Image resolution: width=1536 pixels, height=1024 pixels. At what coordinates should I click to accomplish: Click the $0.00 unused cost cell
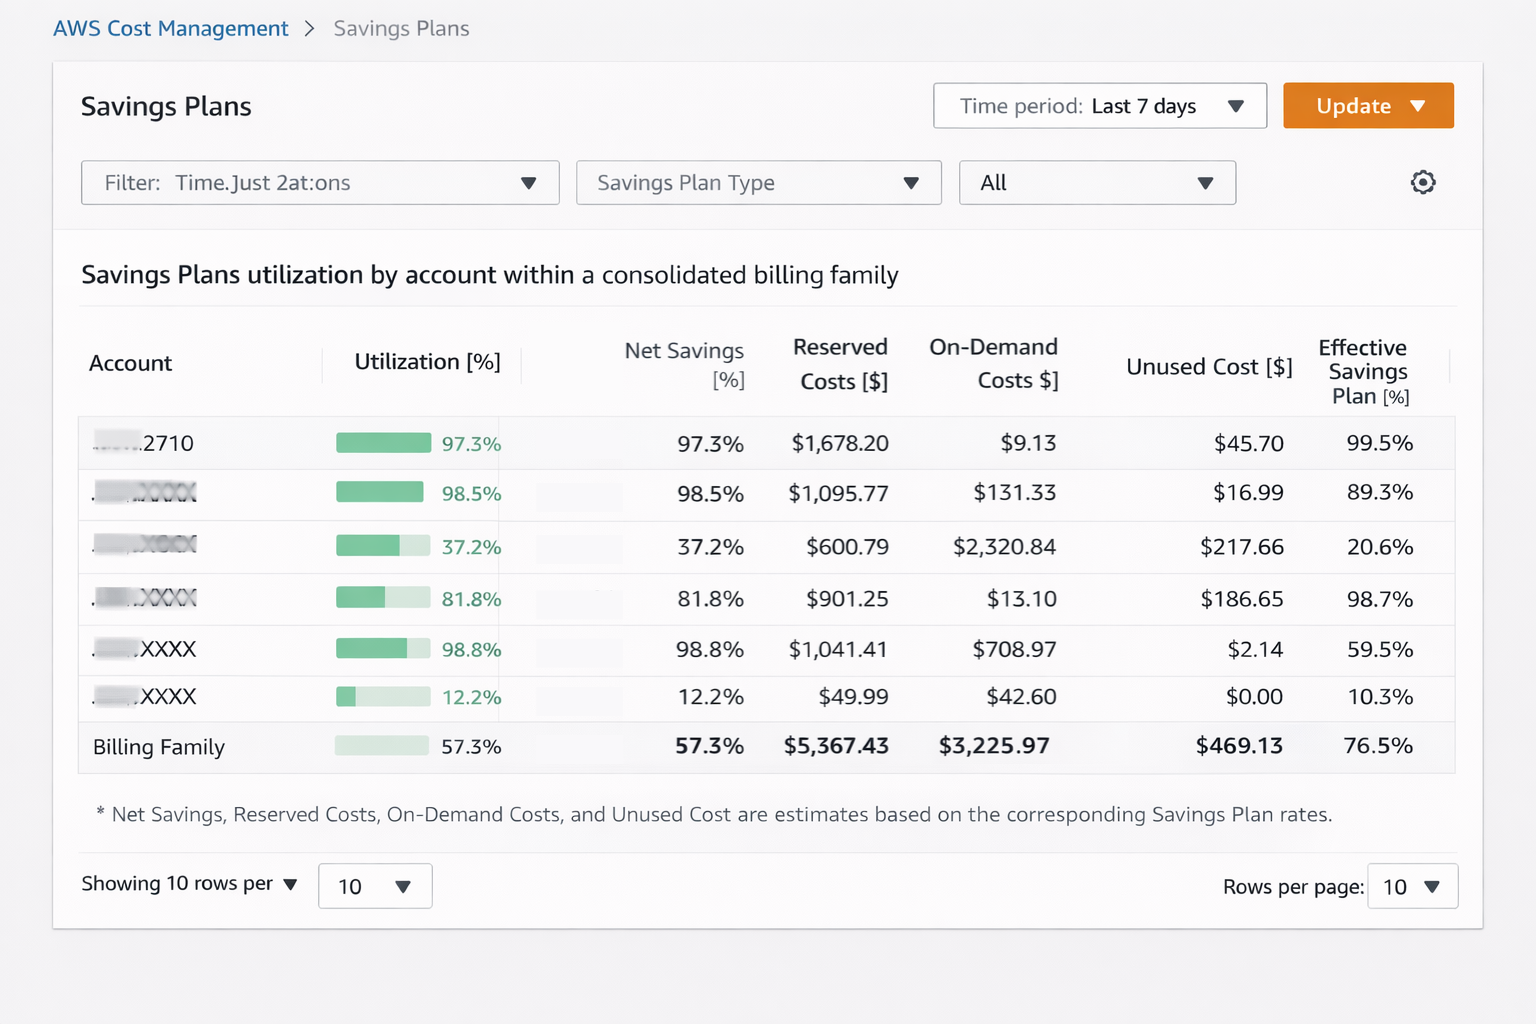point(1254,697)
